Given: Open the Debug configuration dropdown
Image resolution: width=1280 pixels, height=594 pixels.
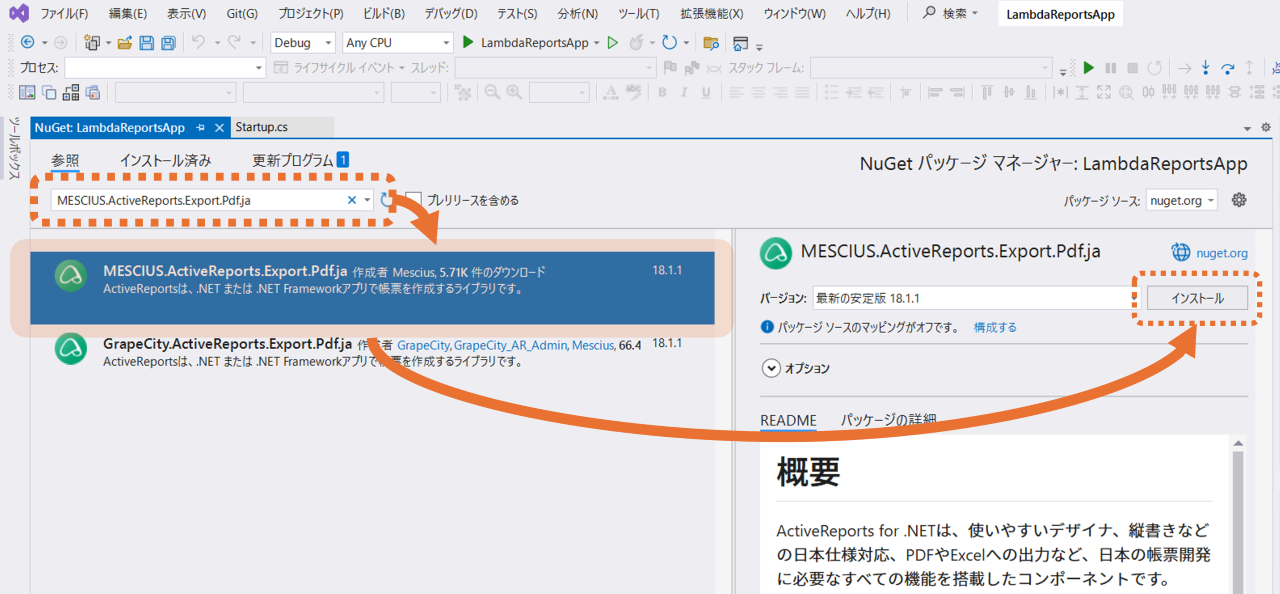Looking at the screenshot, I should tap(303, 43).
